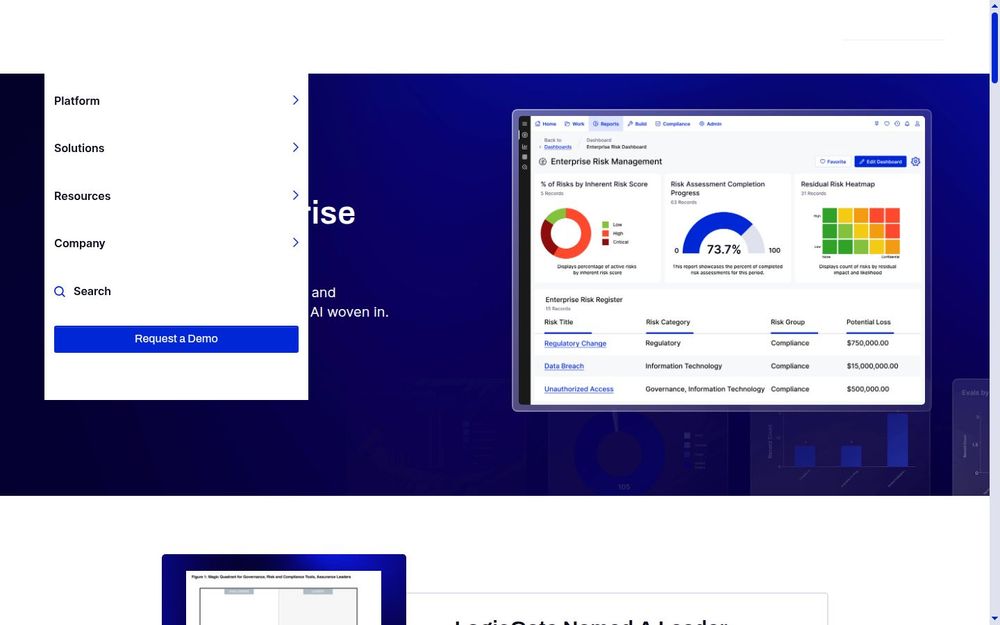Click the Potential Loss column header
1000x625 pixels.
[x=868, y=322]
